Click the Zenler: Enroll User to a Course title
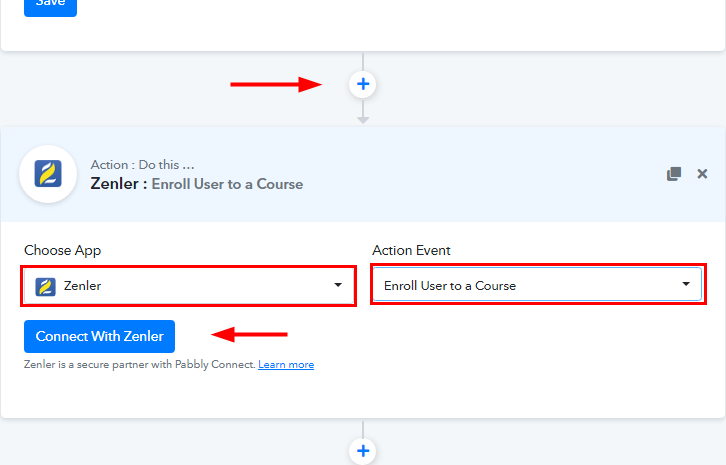This screenshot has height=465, width=726. pos(197,184)
